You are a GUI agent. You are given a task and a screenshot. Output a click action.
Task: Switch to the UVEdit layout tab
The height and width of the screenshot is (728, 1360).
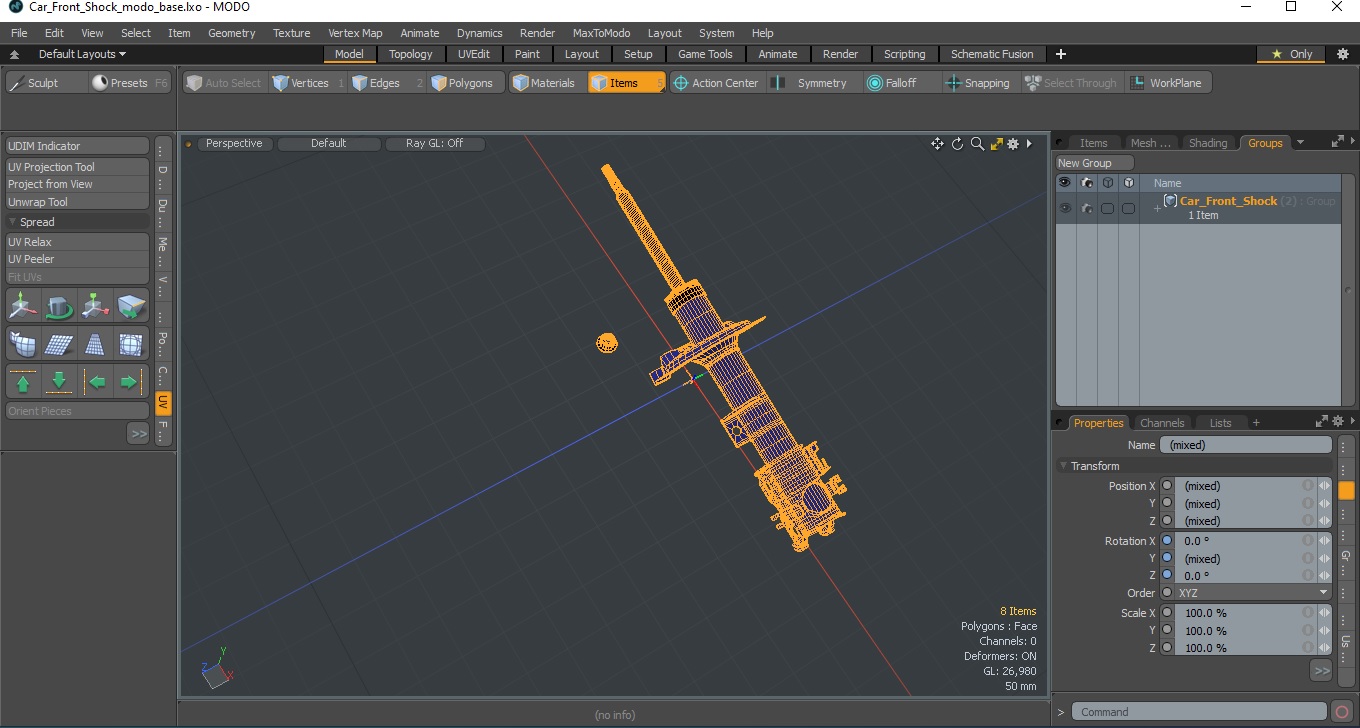(474, 54)
